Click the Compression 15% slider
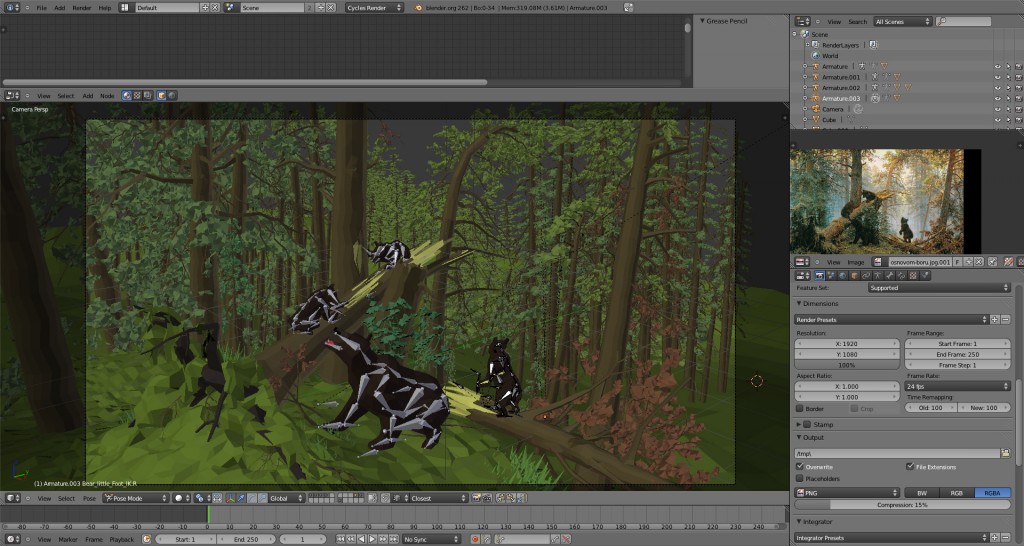Viewport: 1024px width, 546px height. (x=903, y=505)
